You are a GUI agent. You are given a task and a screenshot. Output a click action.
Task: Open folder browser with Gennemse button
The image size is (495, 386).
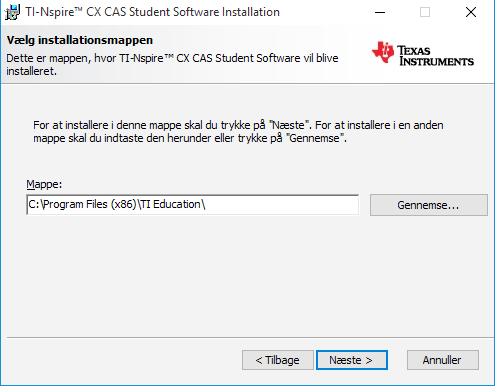[429, 205]
